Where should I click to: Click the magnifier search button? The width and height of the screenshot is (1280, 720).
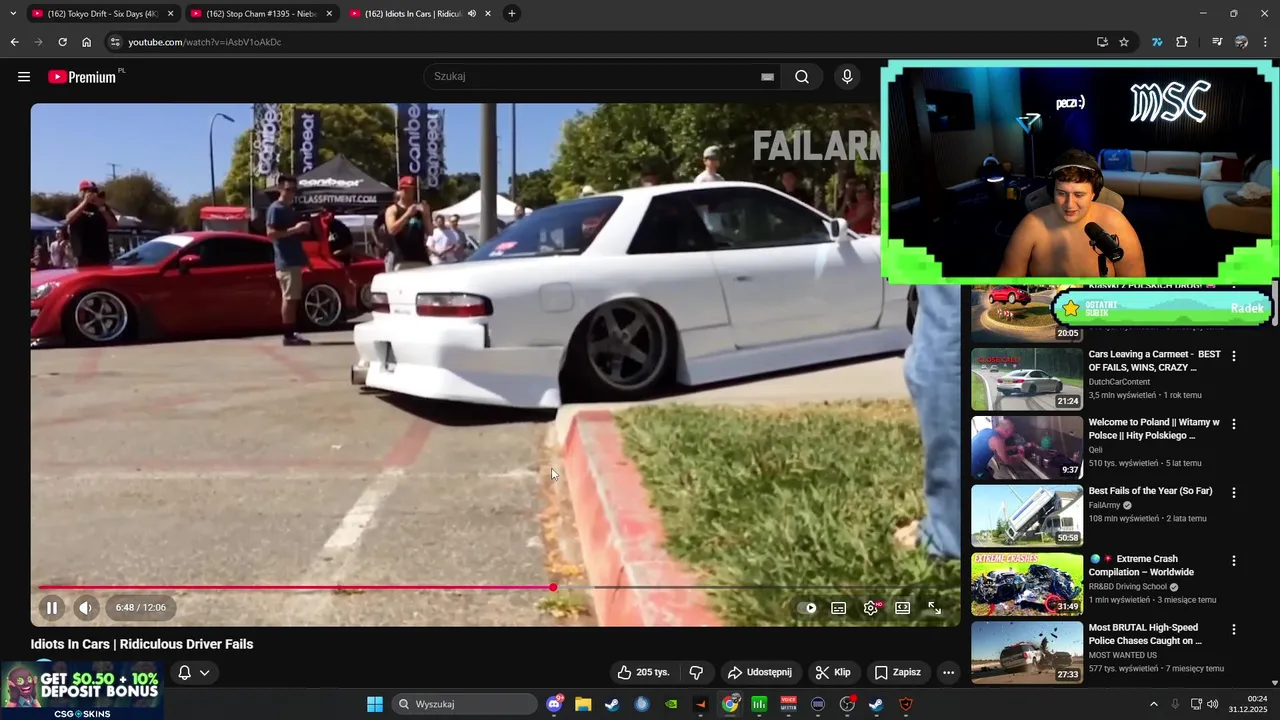click(802, 77)
